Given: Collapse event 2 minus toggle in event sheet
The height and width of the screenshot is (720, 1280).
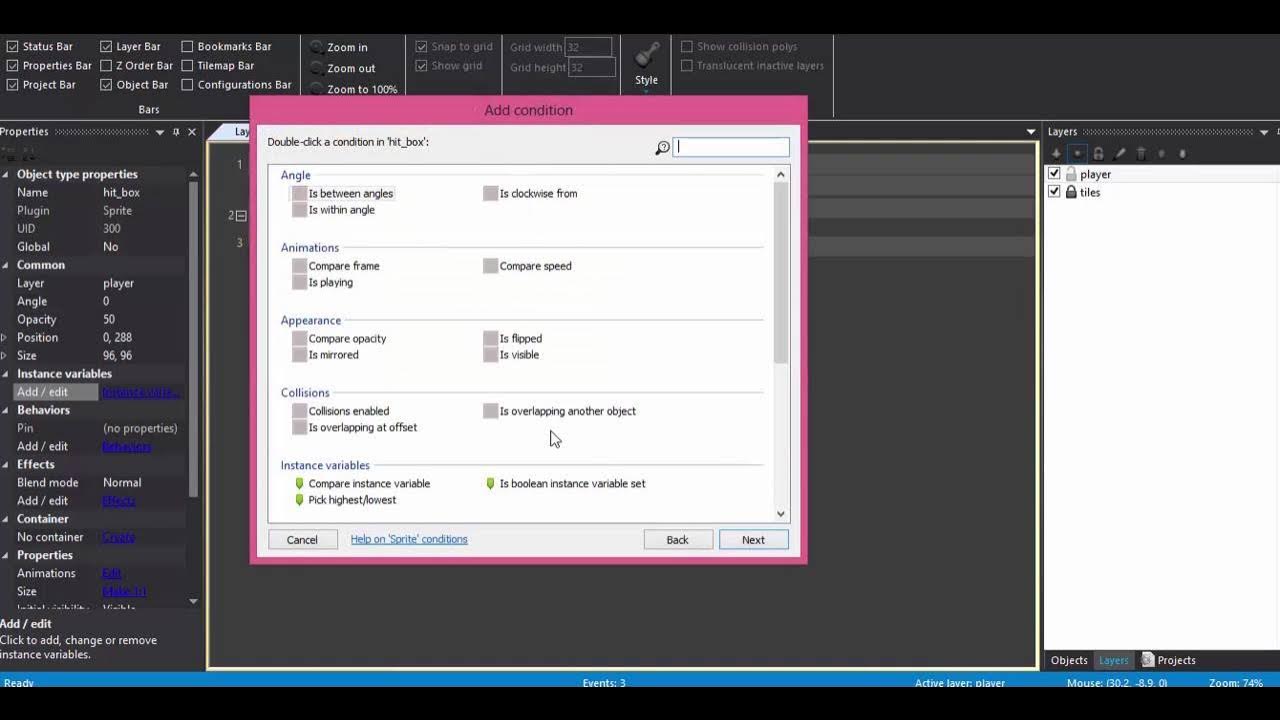Looking at the screenshot, I should tap(241, 215).
